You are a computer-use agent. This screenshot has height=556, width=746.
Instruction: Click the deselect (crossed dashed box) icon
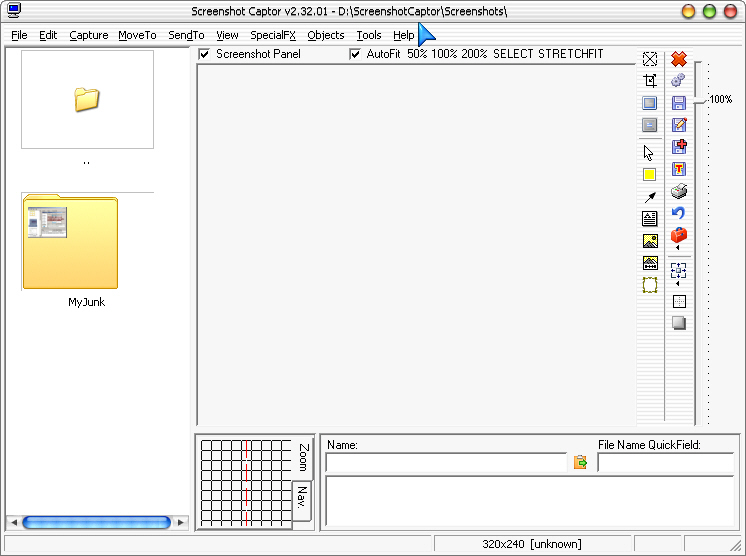[x=649, y=59]
